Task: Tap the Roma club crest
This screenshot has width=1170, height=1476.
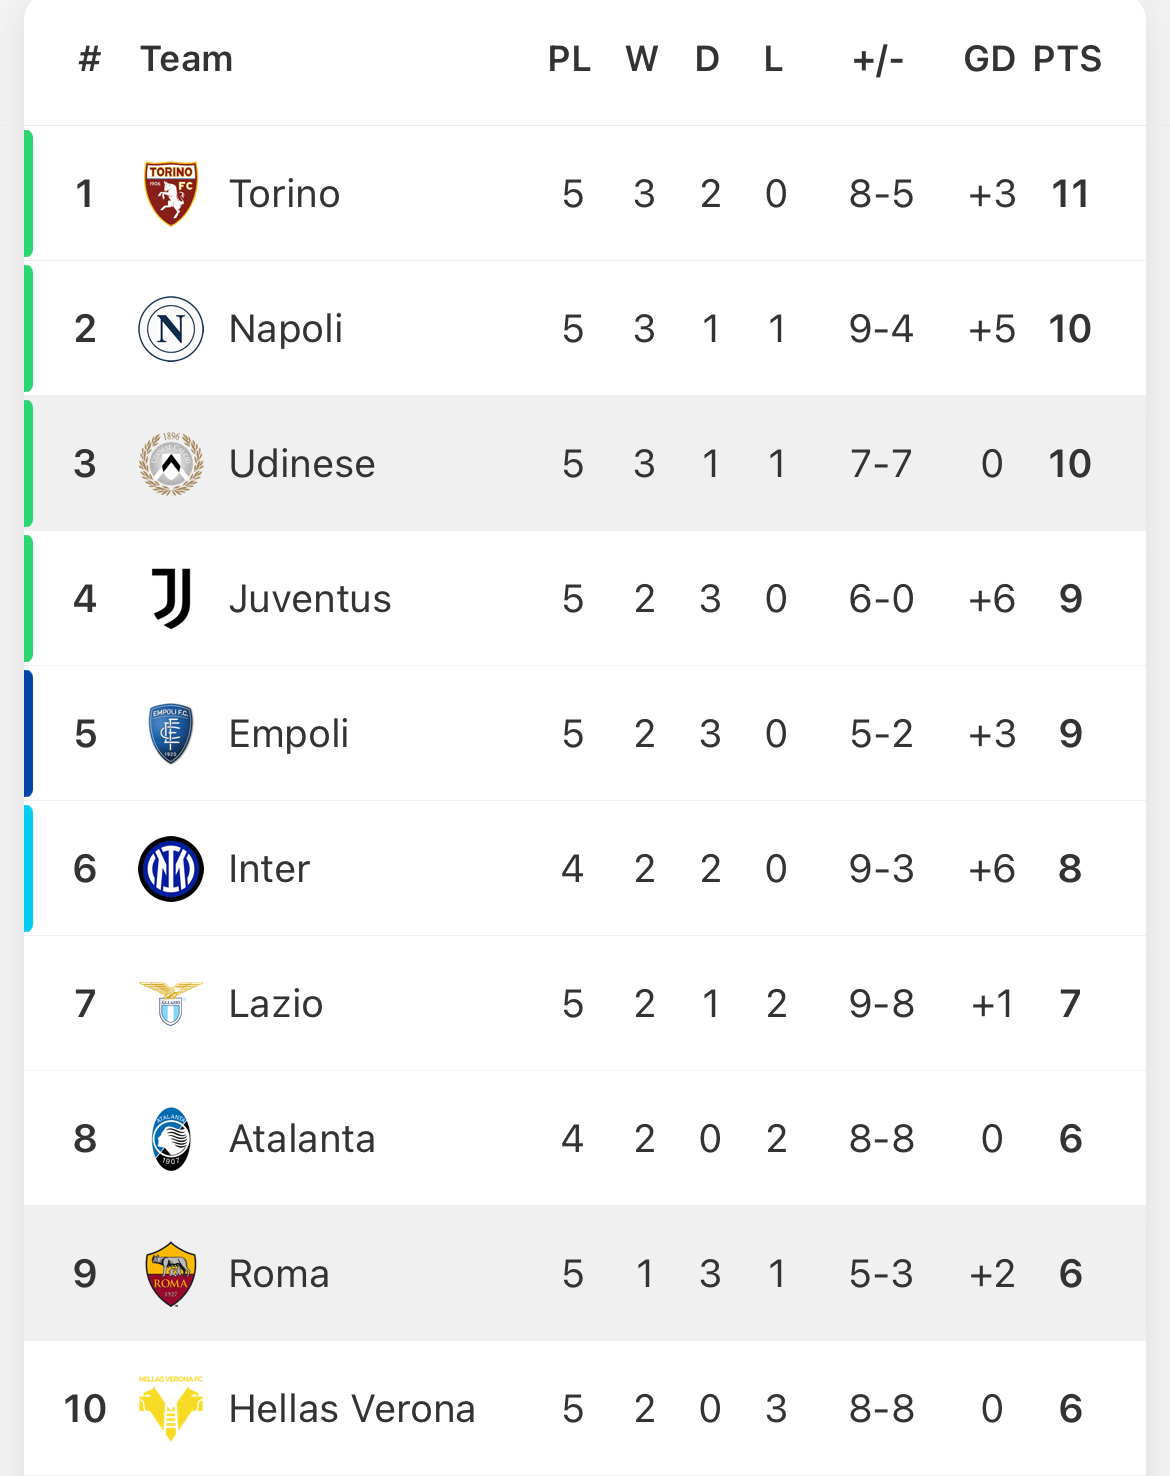Action: pos(171,1274)
